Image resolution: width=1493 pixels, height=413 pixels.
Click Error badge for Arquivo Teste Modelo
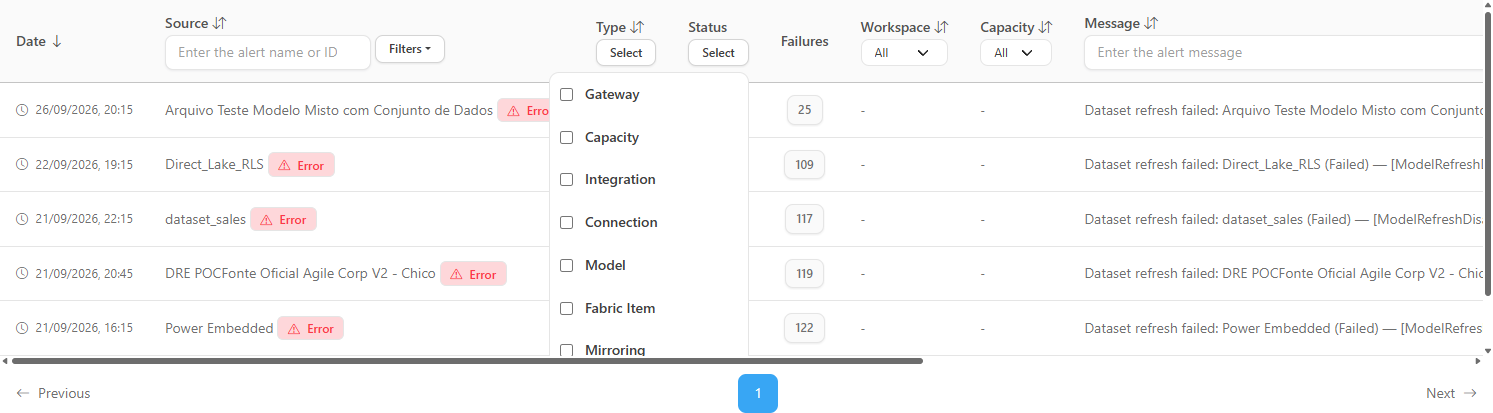click(x=524, y=110)
